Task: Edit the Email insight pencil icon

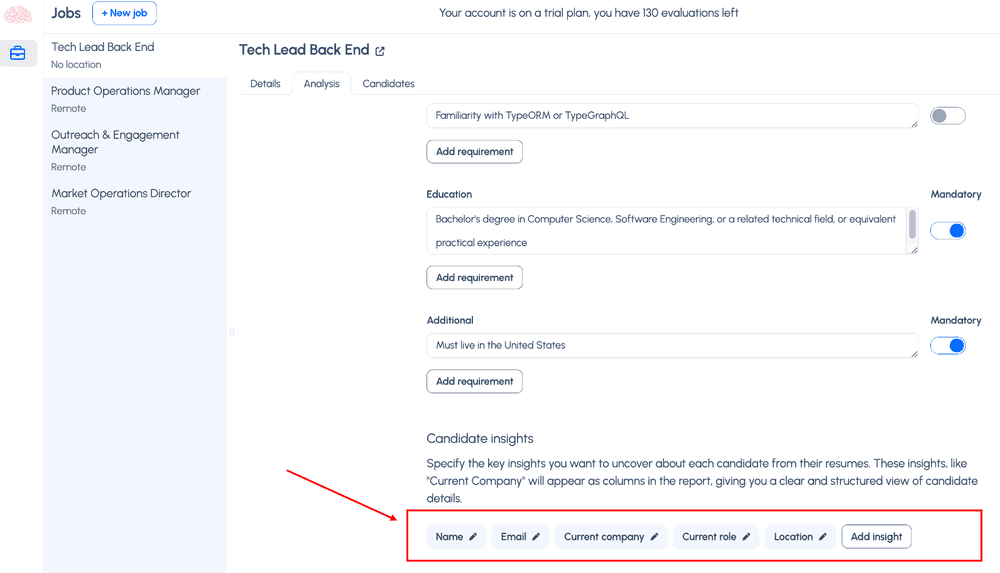Action: [x=536, y=537]
